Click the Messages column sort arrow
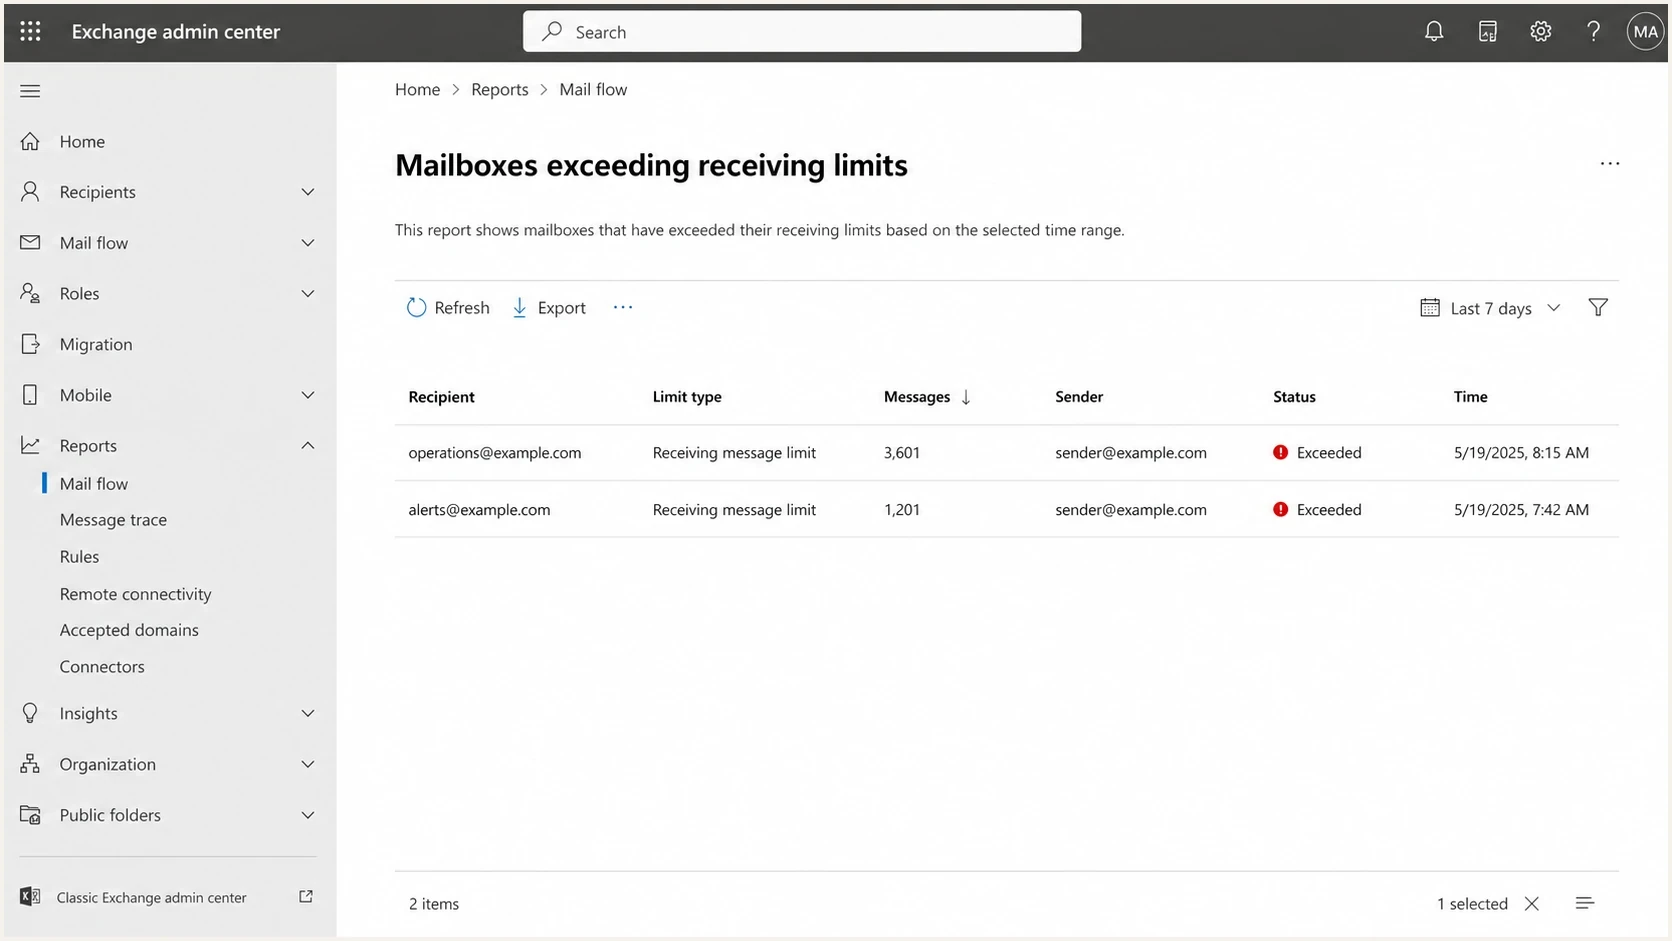 click(x=966, y=397)
